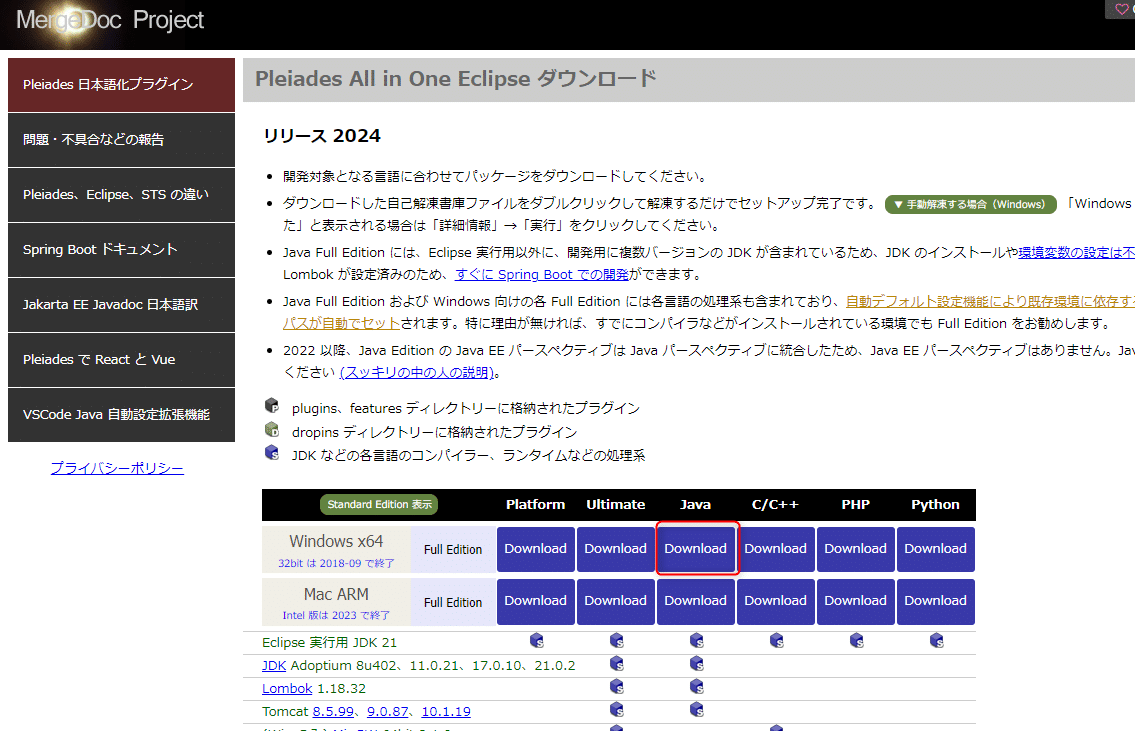Click the Mac ARM row label

336,594
